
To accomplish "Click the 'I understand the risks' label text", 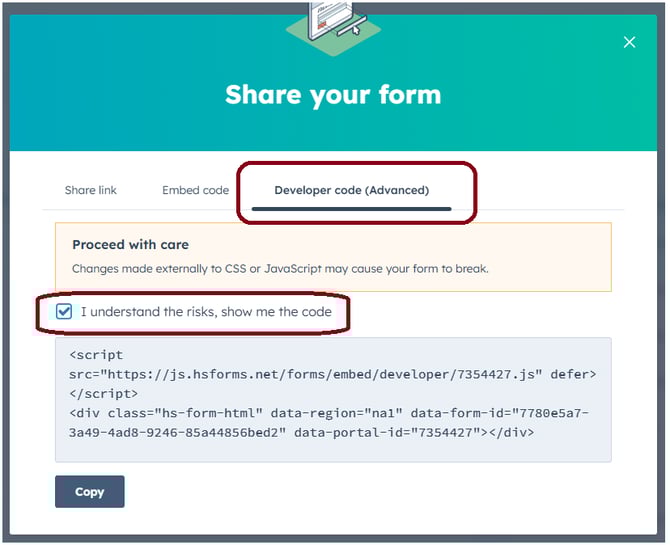I will click(205, 312).
